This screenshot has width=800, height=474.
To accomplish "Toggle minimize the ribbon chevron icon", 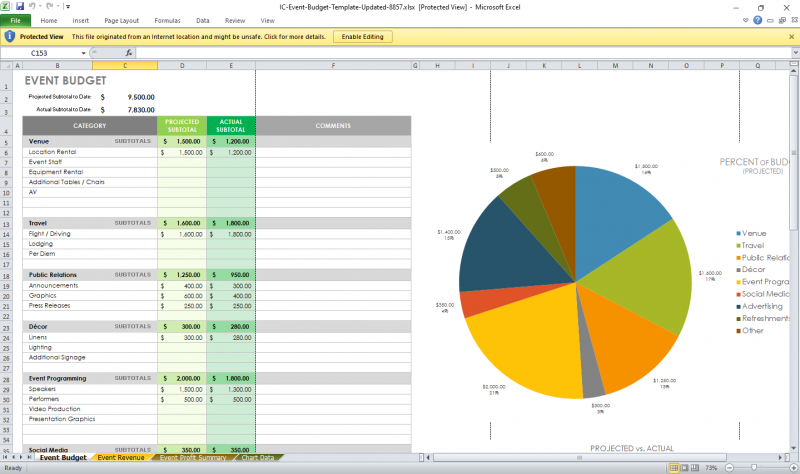I will point(745,20).
